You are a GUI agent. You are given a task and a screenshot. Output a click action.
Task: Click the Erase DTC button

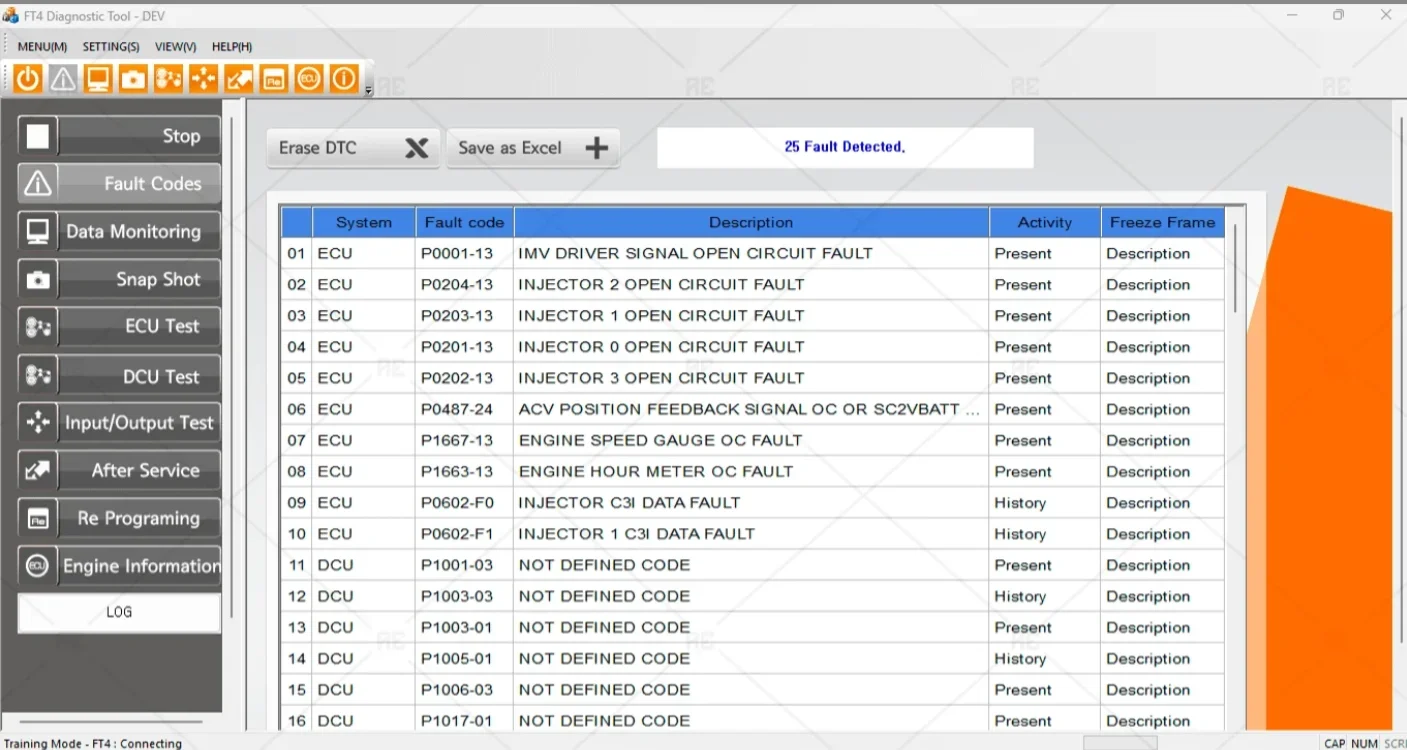click(x=353, y=148)
